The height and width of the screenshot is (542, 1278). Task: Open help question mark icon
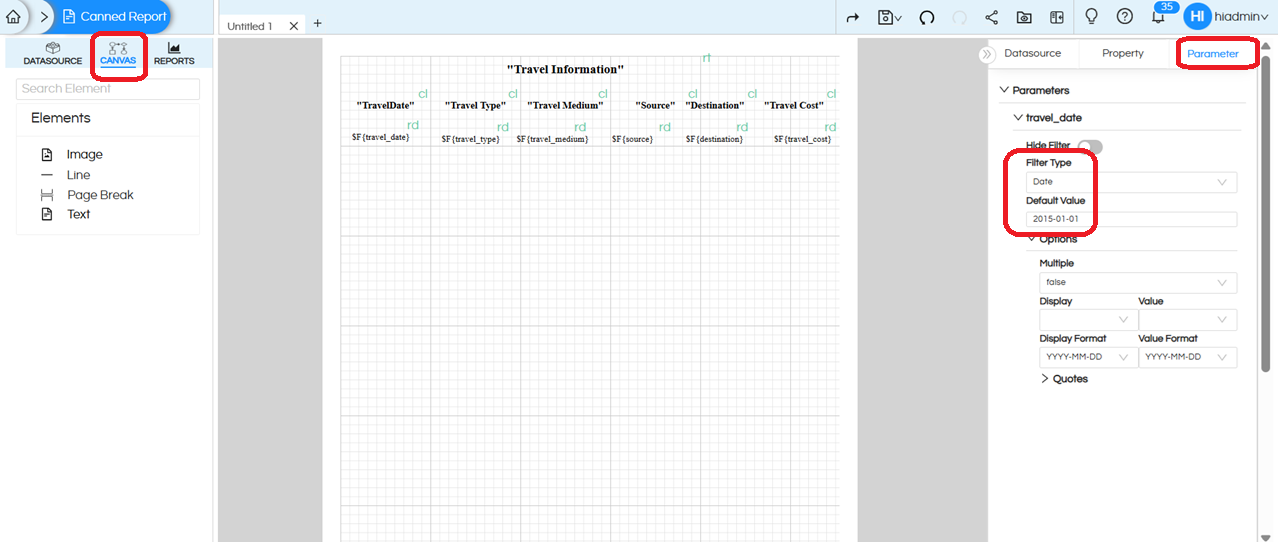(x=1125, y=17)
